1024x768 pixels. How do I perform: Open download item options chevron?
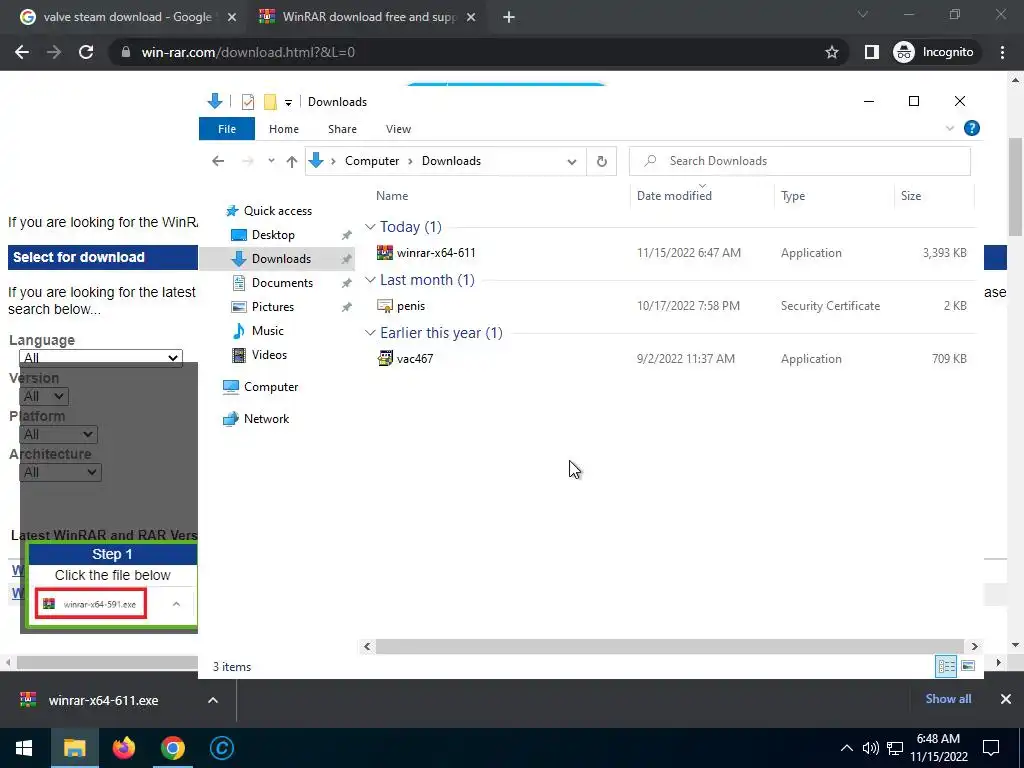tap(213, 700)
